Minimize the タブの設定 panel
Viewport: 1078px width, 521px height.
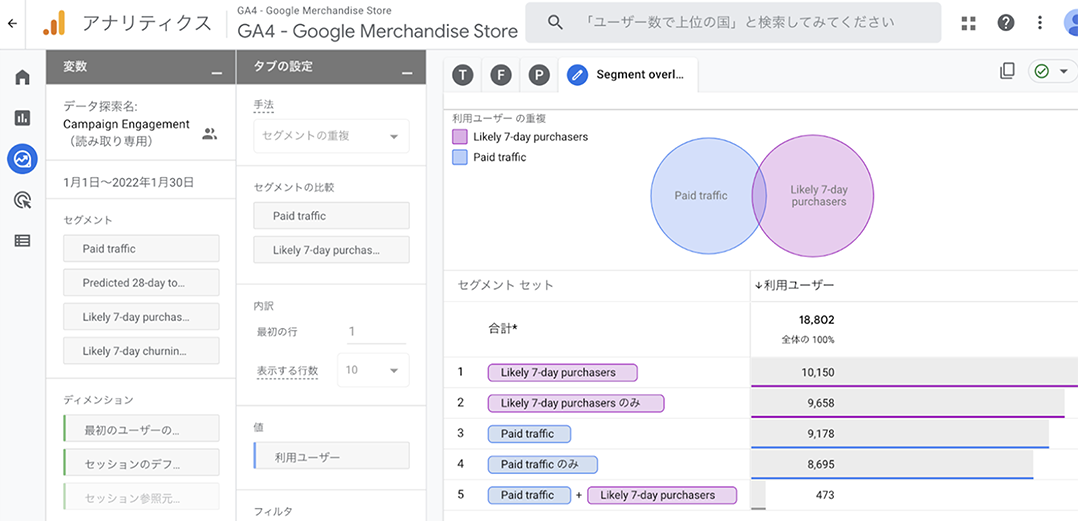pos(407,73)
